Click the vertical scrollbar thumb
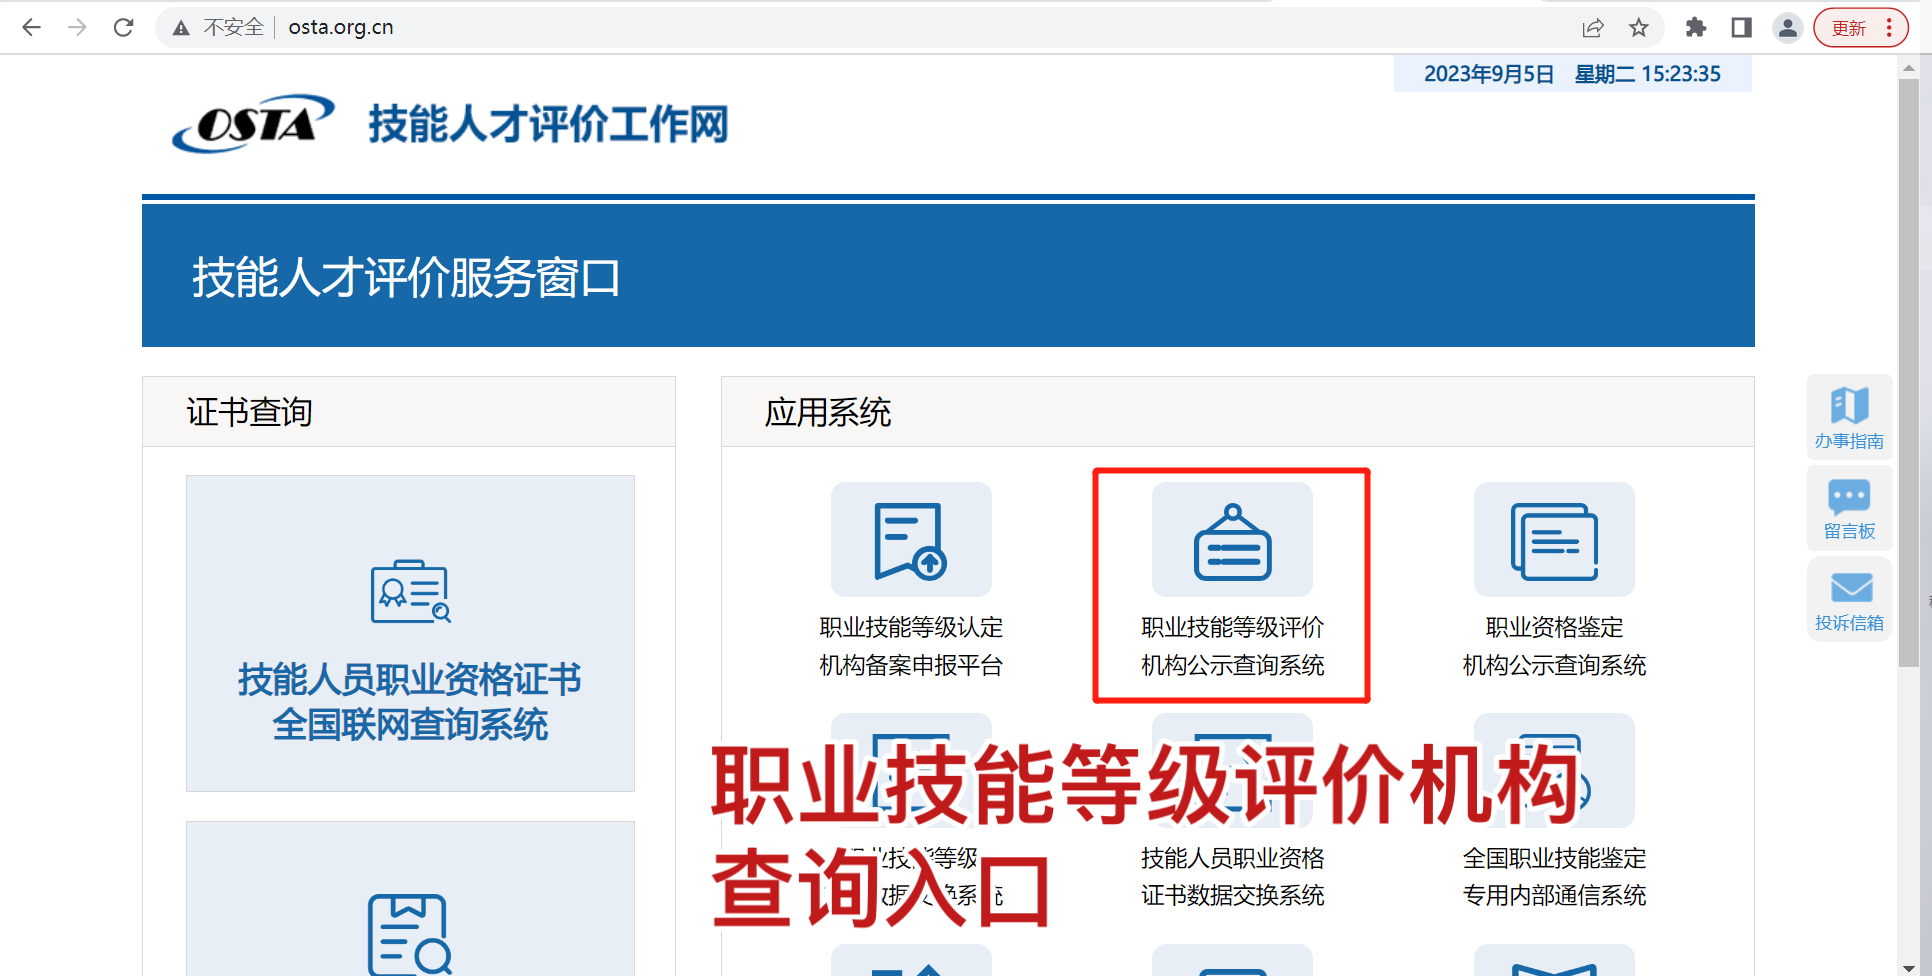1932x976 pixels. [x=1909, y=373]
